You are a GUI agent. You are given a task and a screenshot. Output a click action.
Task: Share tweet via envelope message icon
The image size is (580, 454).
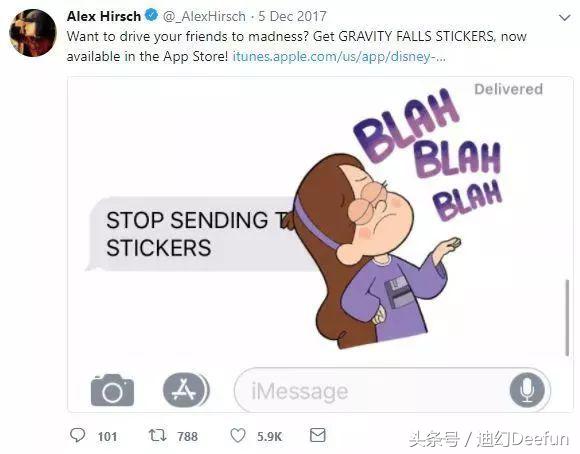tap(318, 435)
